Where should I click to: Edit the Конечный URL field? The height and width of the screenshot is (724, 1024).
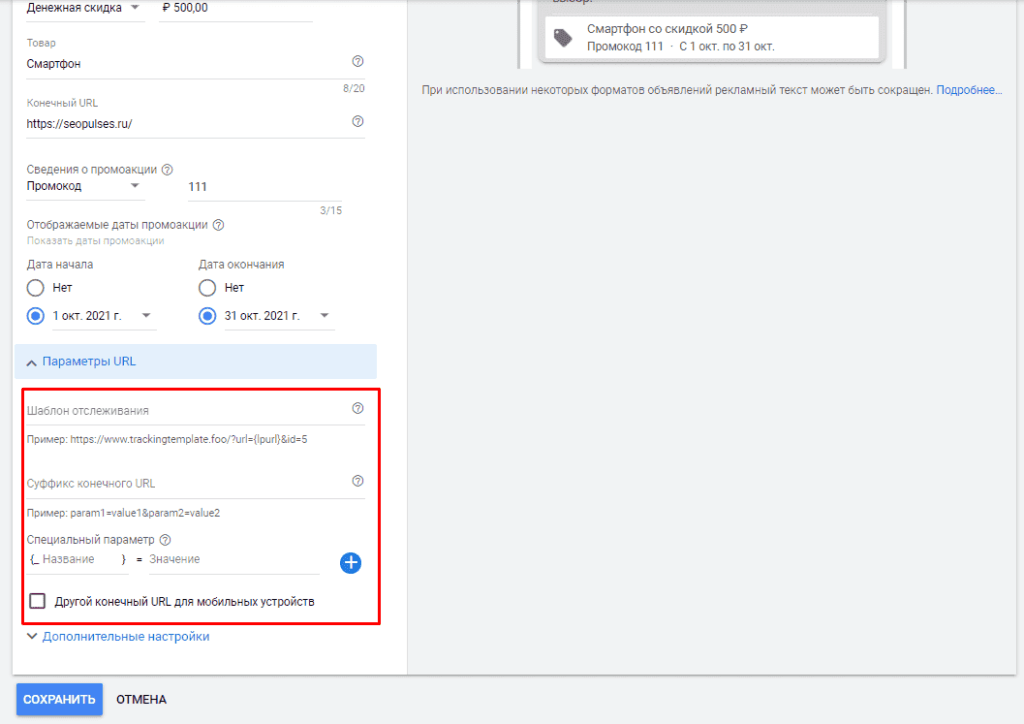click(195, 124)
